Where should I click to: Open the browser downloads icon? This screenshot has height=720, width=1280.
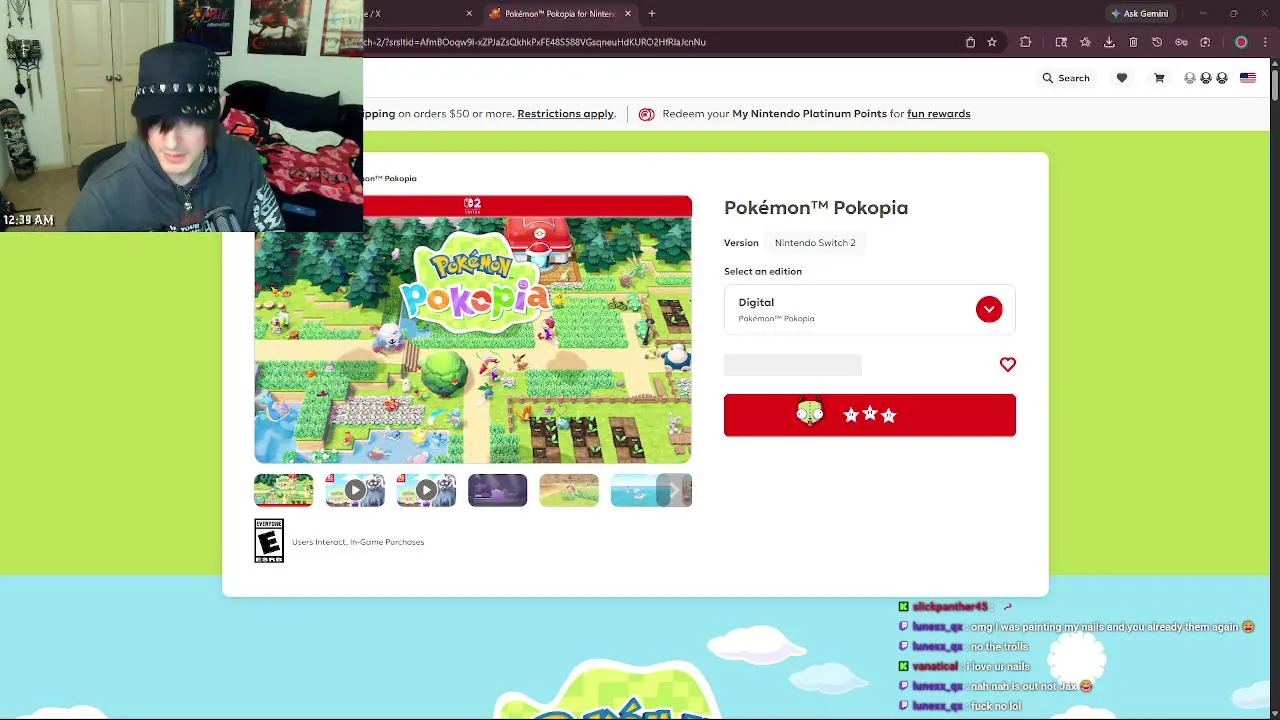pos(1109,42)
